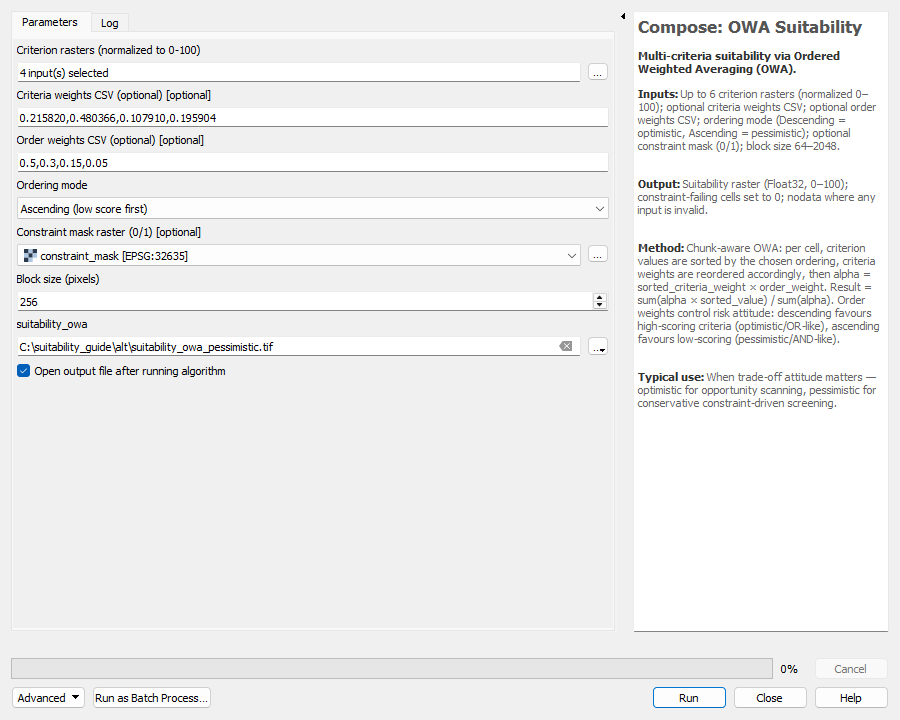This screenshot has height=720, width=900.
Task: Close the algorithm dialog
Action: pyautogui.click(x=770, y=698)
